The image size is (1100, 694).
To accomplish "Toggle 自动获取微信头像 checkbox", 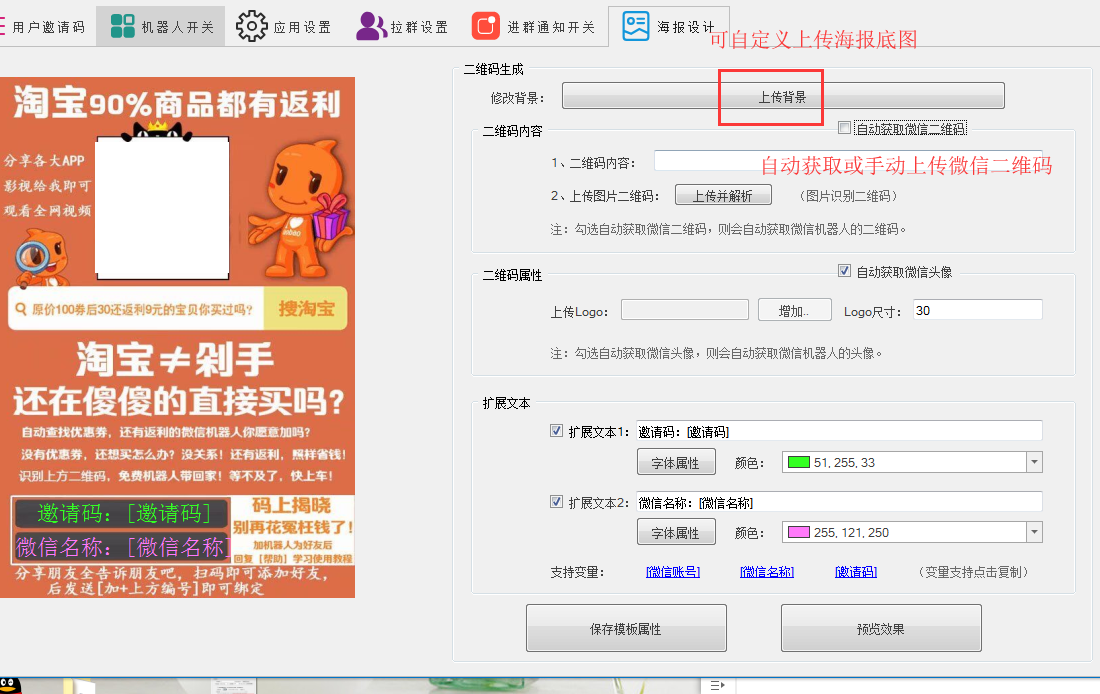I will coord(845,271).
